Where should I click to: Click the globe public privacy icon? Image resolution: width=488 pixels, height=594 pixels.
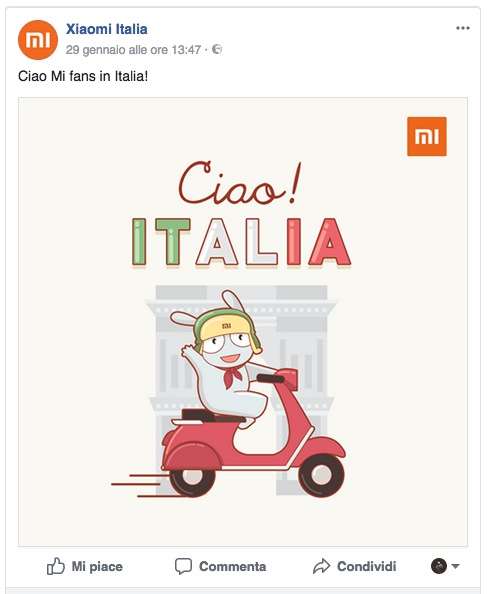(x=217, y=49)
